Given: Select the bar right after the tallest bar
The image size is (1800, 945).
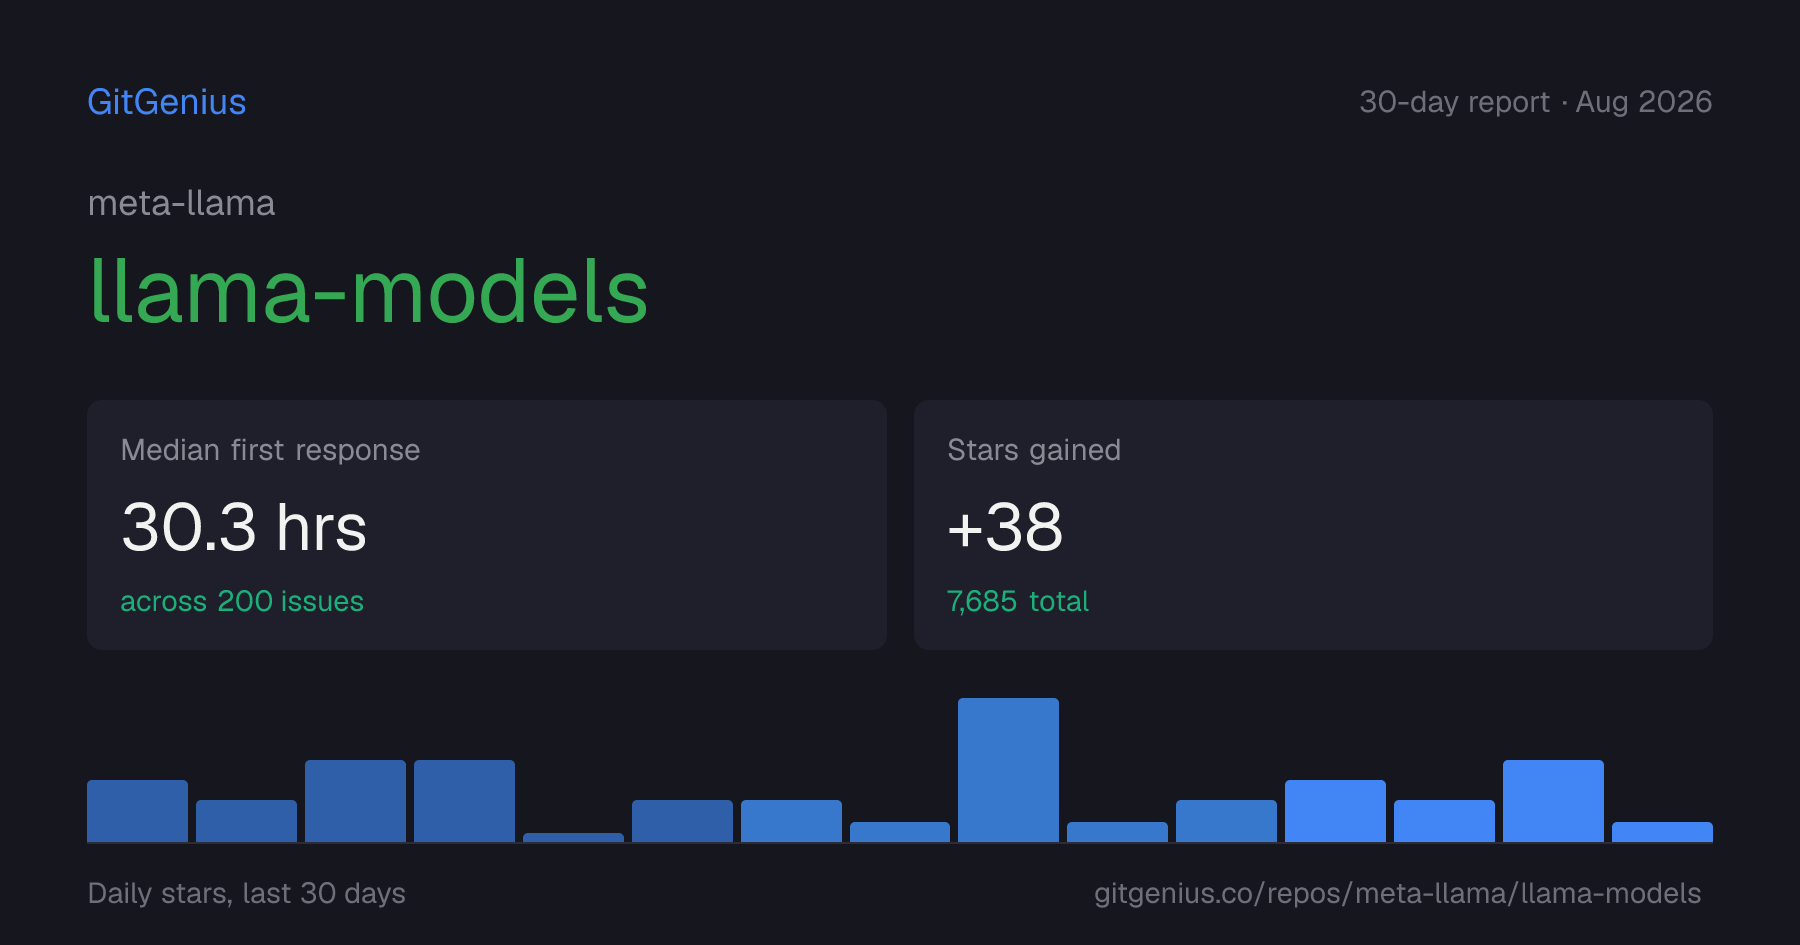Looking at the screenshot, I should pos(1117,832).
